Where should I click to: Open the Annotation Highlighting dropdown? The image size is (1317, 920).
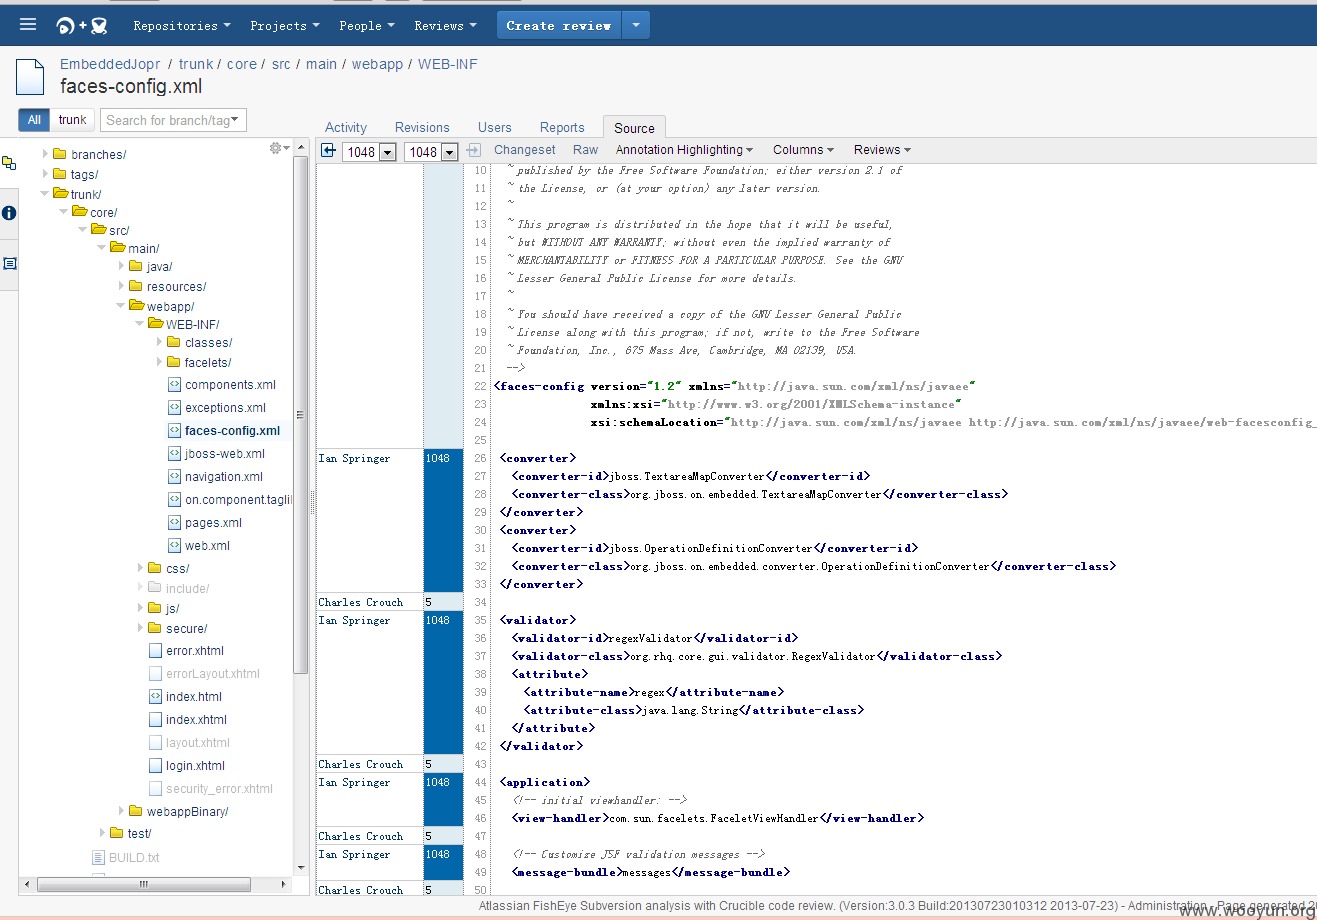(685, 150)
